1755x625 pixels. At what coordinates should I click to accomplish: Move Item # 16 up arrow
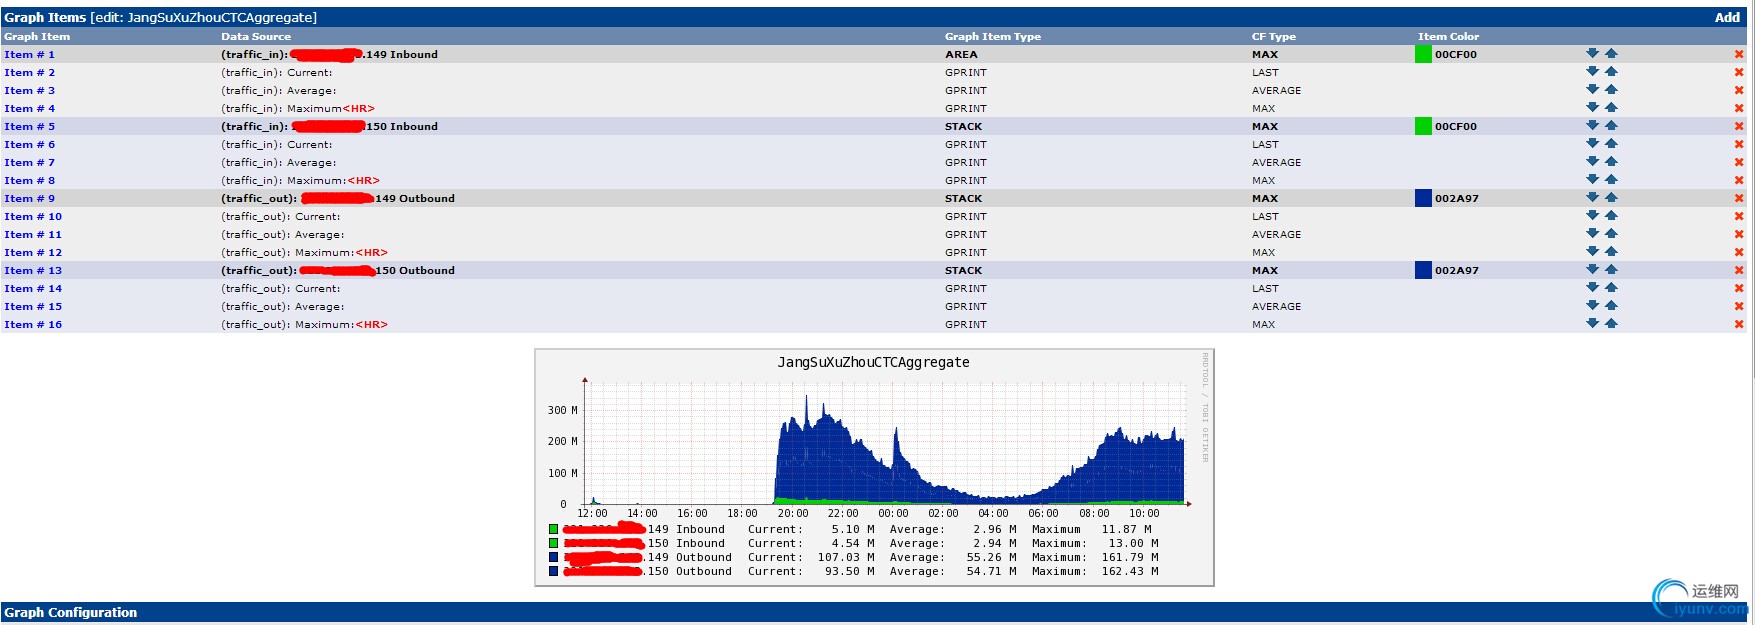coord(1611,324)
